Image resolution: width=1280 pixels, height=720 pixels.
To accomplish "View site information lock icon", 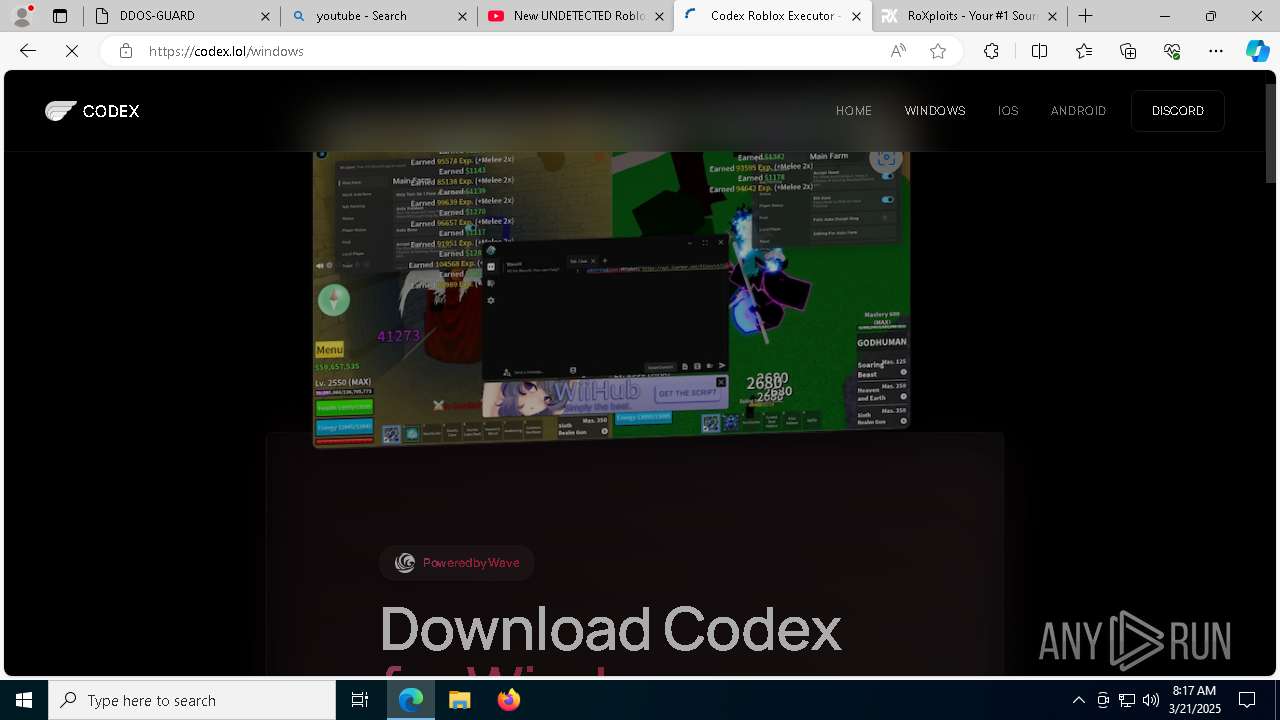I will click(x=126, y=51).
